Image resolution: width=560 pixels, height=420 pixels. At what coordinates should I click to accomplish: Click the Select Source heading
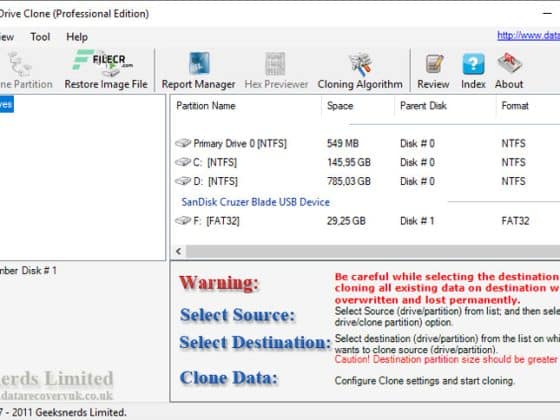(x=238, y=315)
